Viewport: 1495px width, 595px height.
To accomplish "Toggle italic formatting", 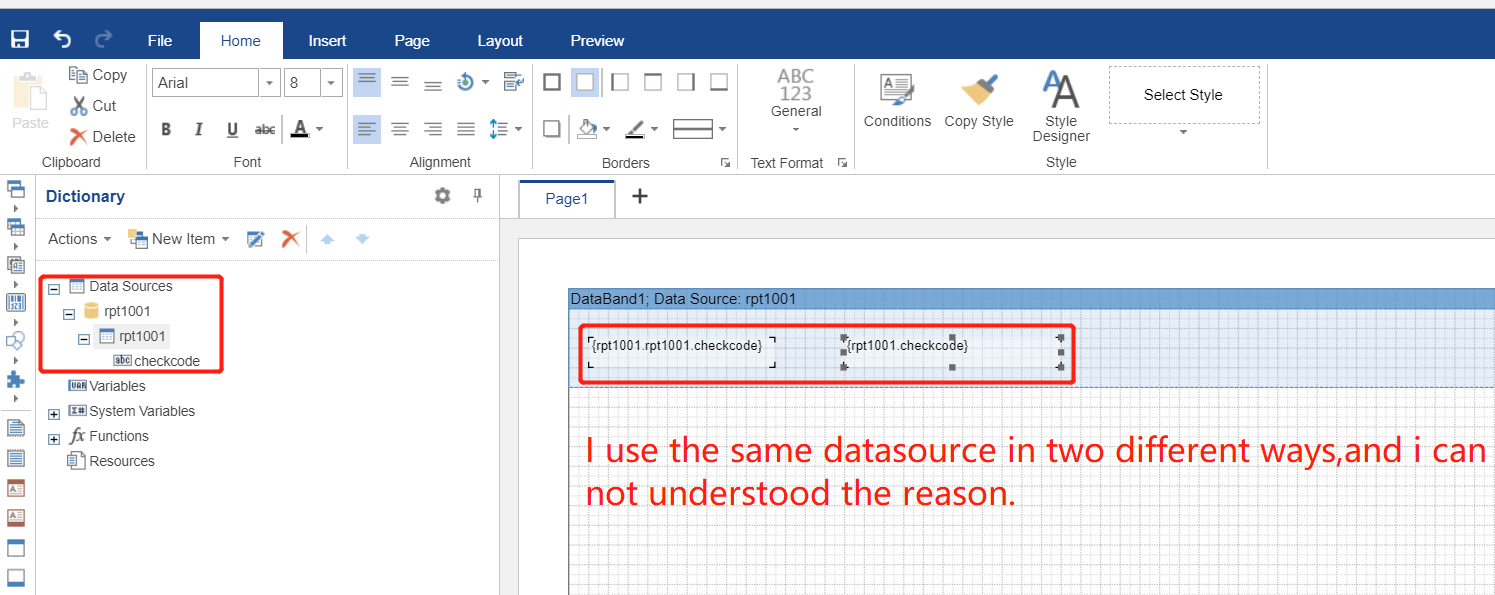I will (x=199, y=129).
